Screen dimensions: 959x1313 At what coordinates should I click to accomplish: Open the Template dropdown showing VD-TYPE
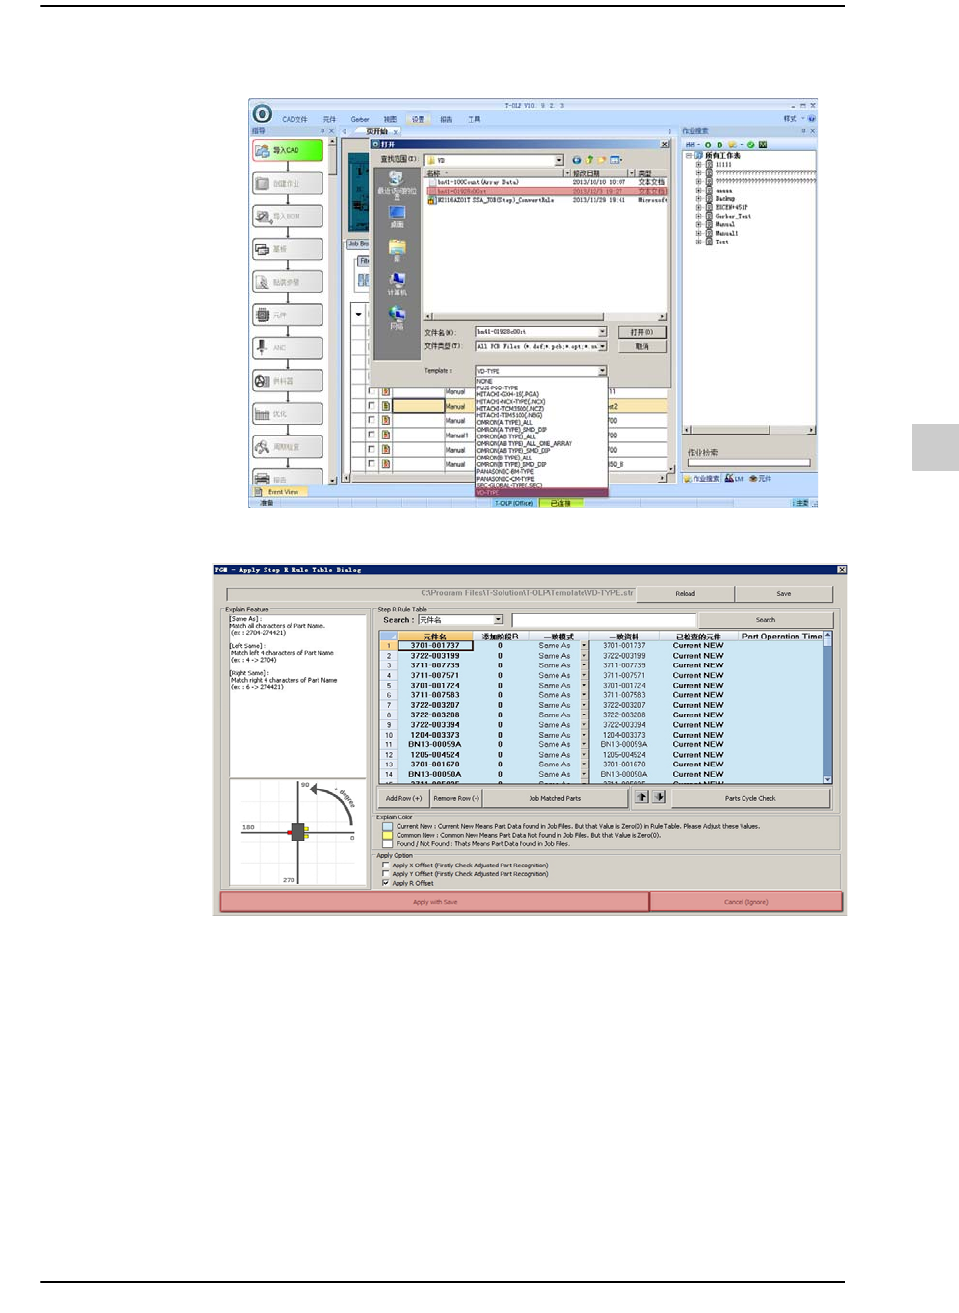click(602, 371)
